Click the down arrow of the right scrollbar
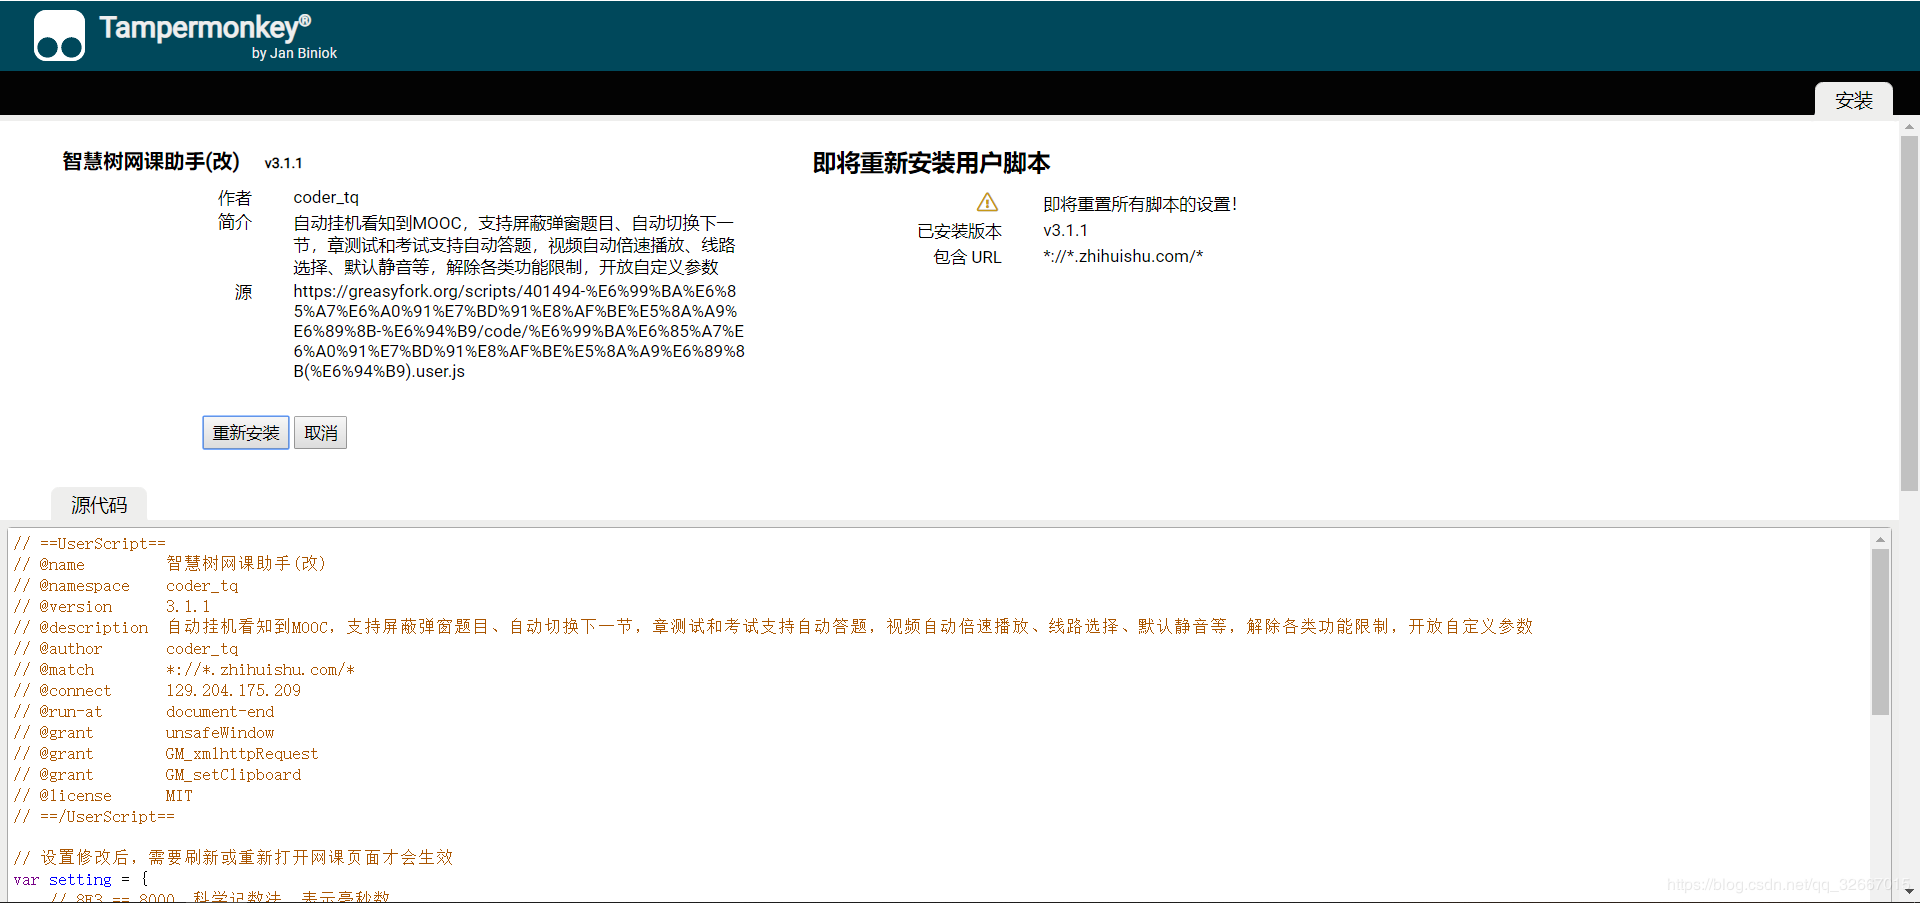The width and height of the screenshot is (1920, 903). tap(1908, 893)
